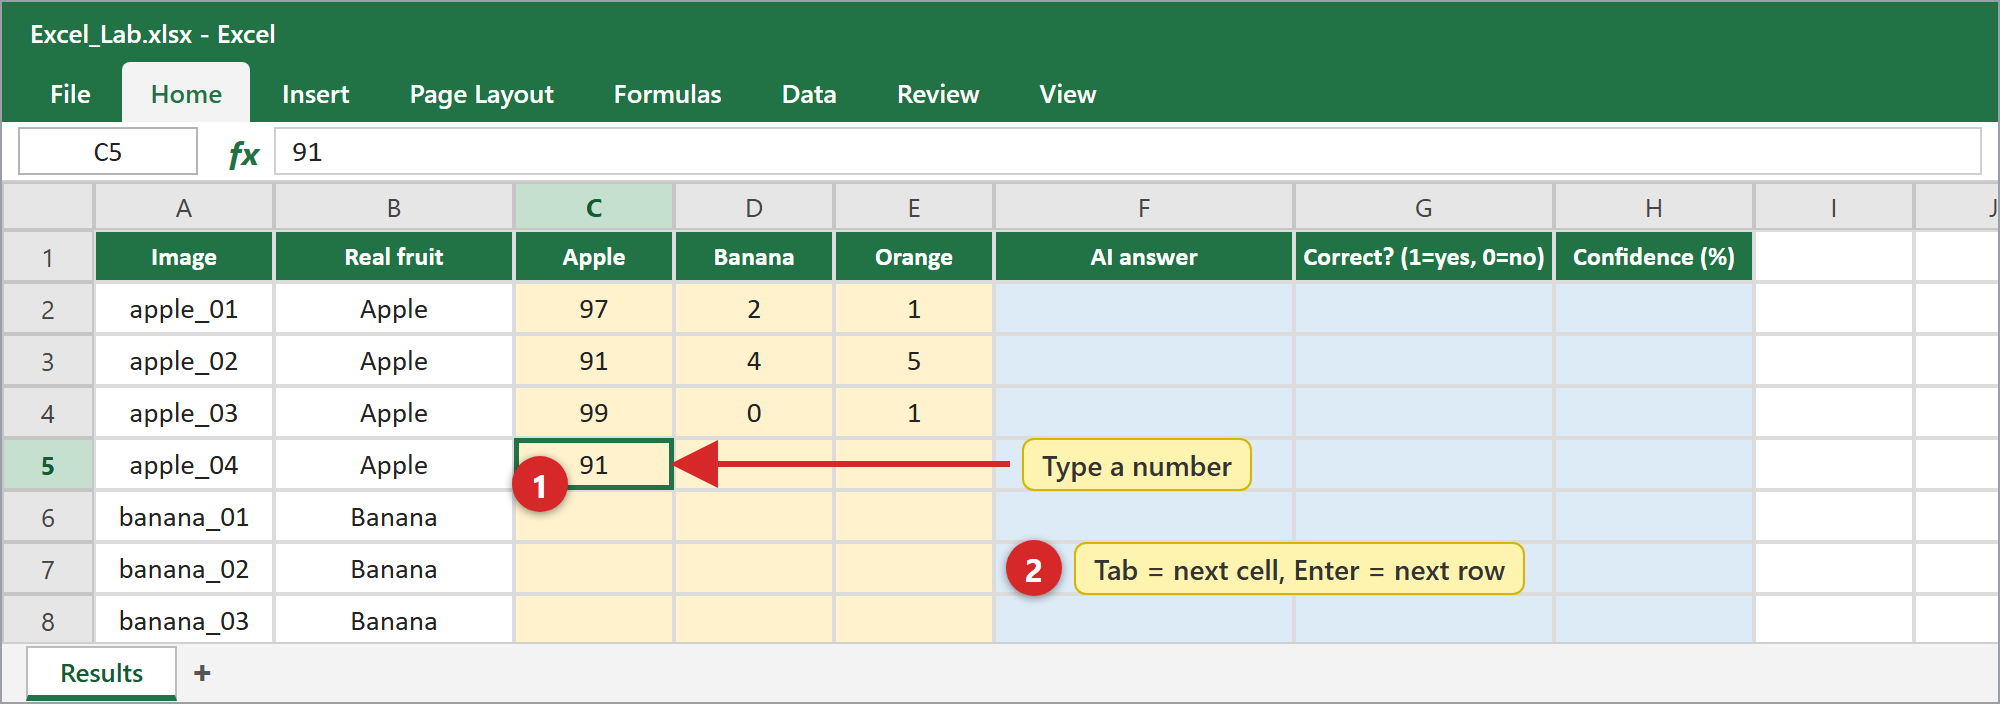Viewport: 2000px width, 704px height.
Task: Open the File menu tab
Action: [70, 94]
